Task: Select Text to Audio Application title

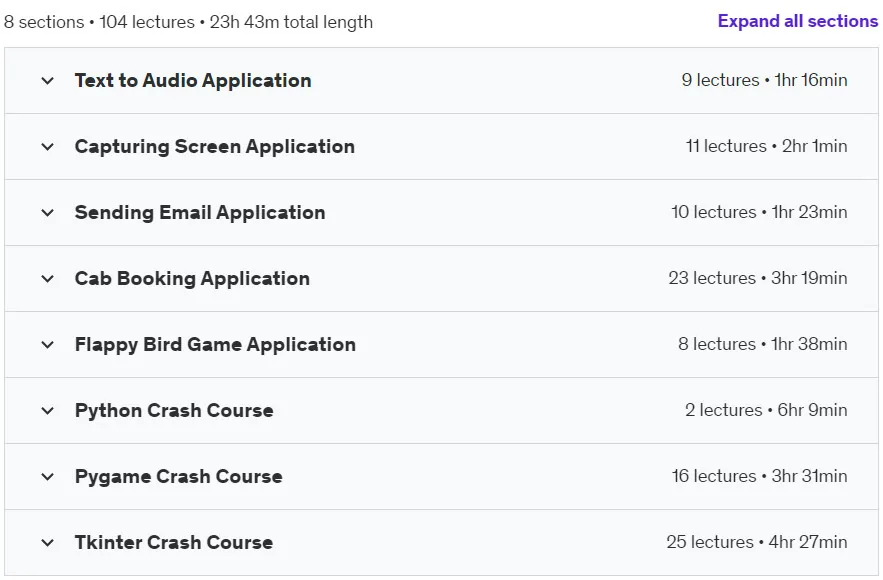Action: pyautogui.click(x=193, y=81)
